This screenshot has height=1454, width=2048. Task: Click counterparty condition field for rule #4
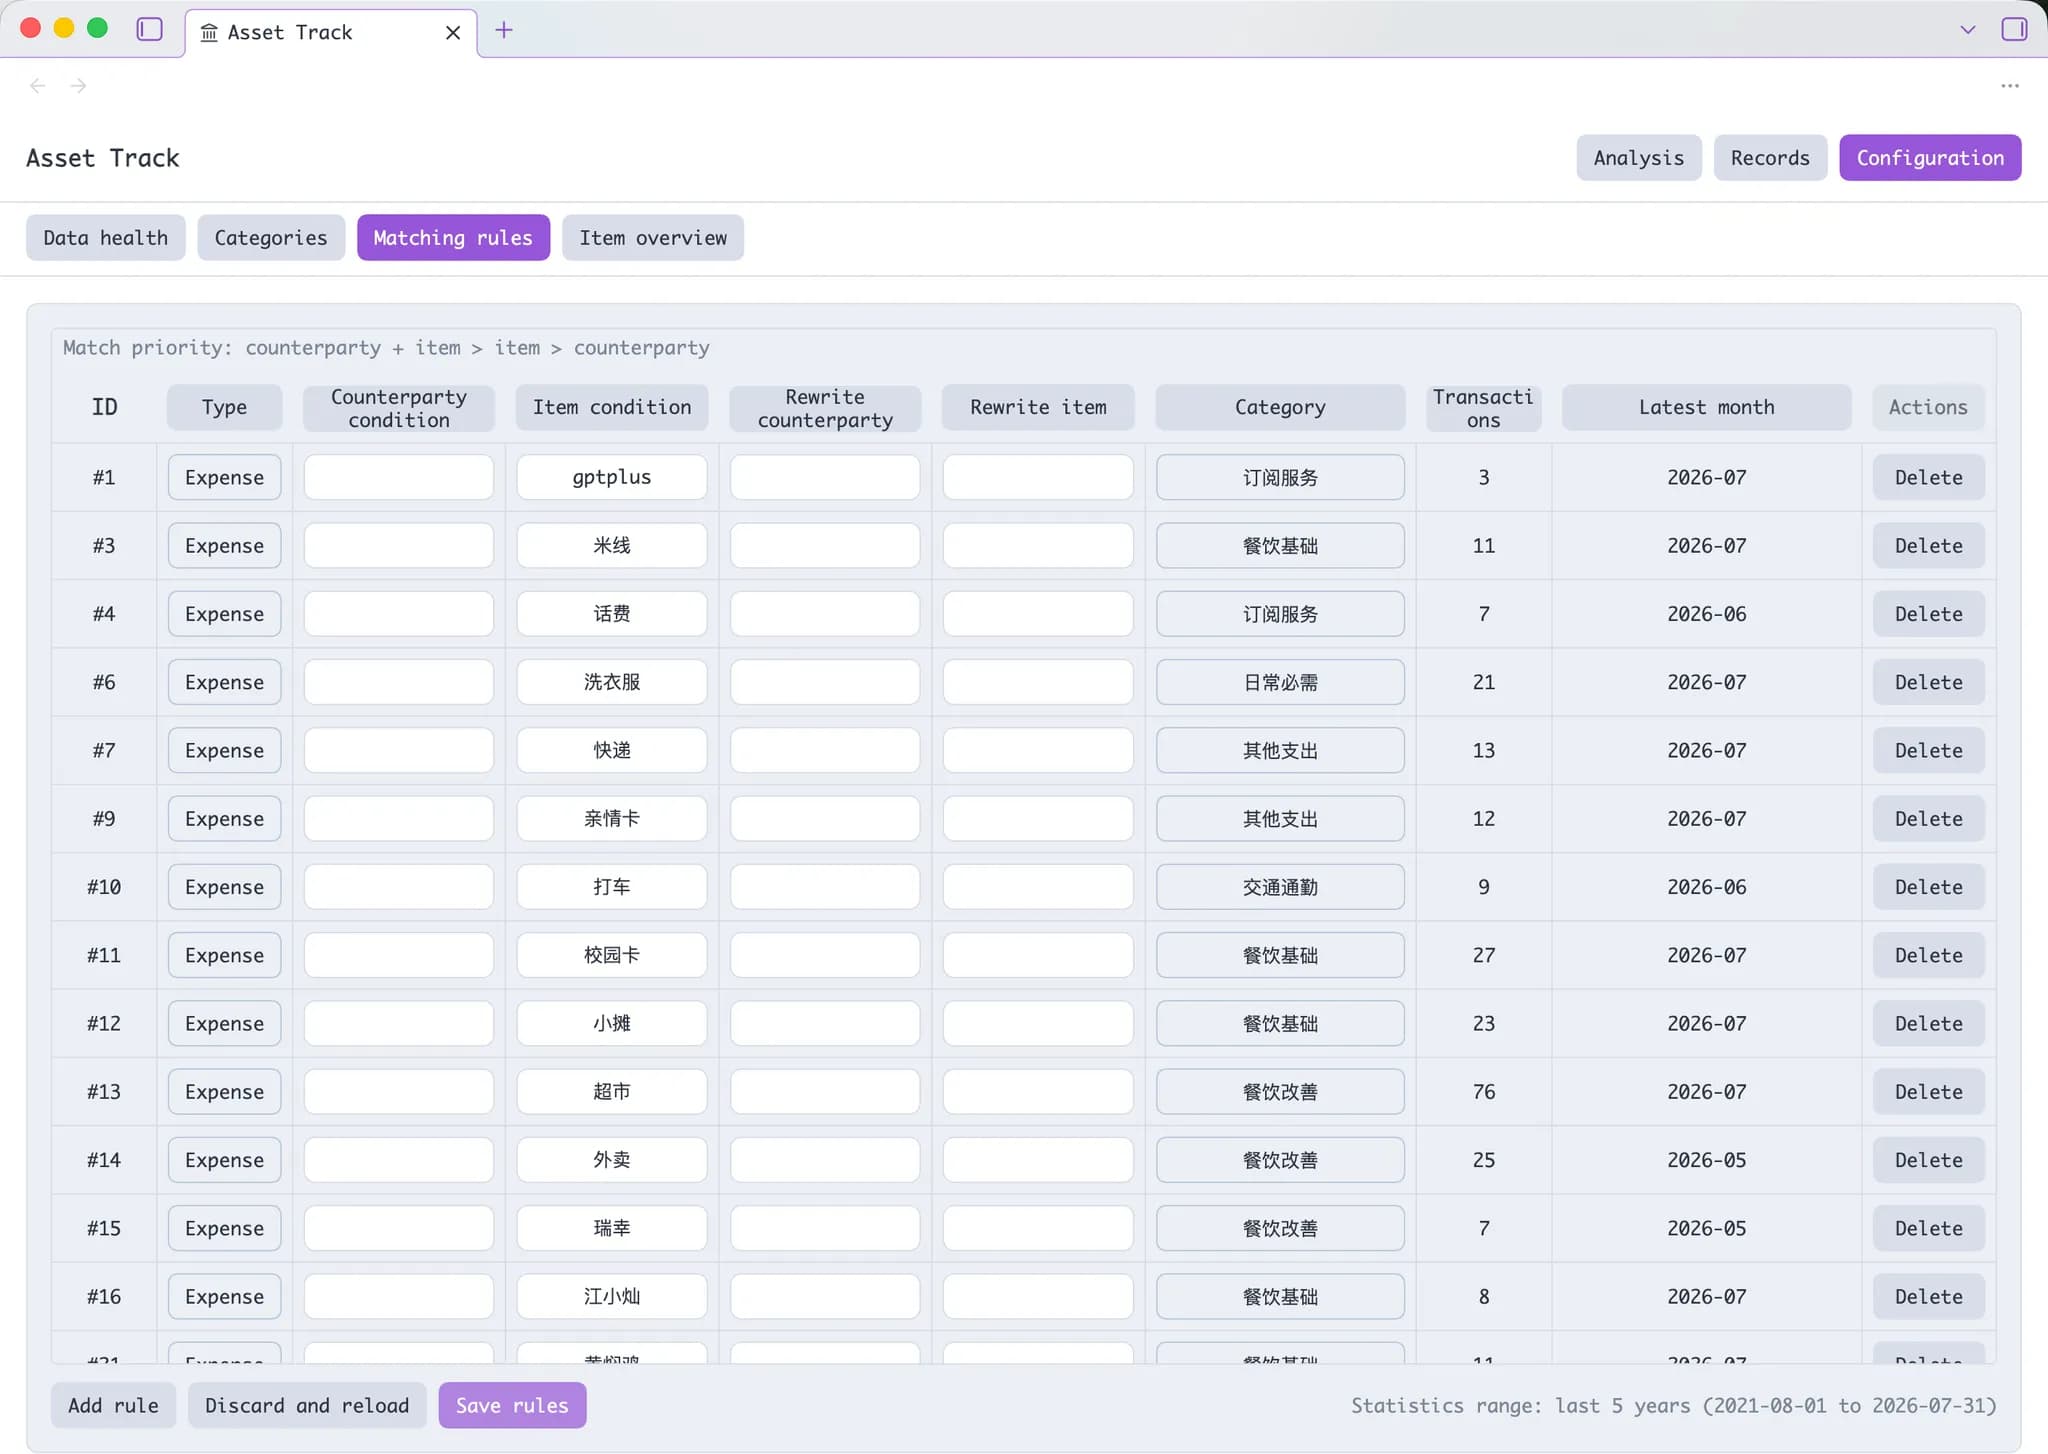pyautogui.click(x=399, y=614)
